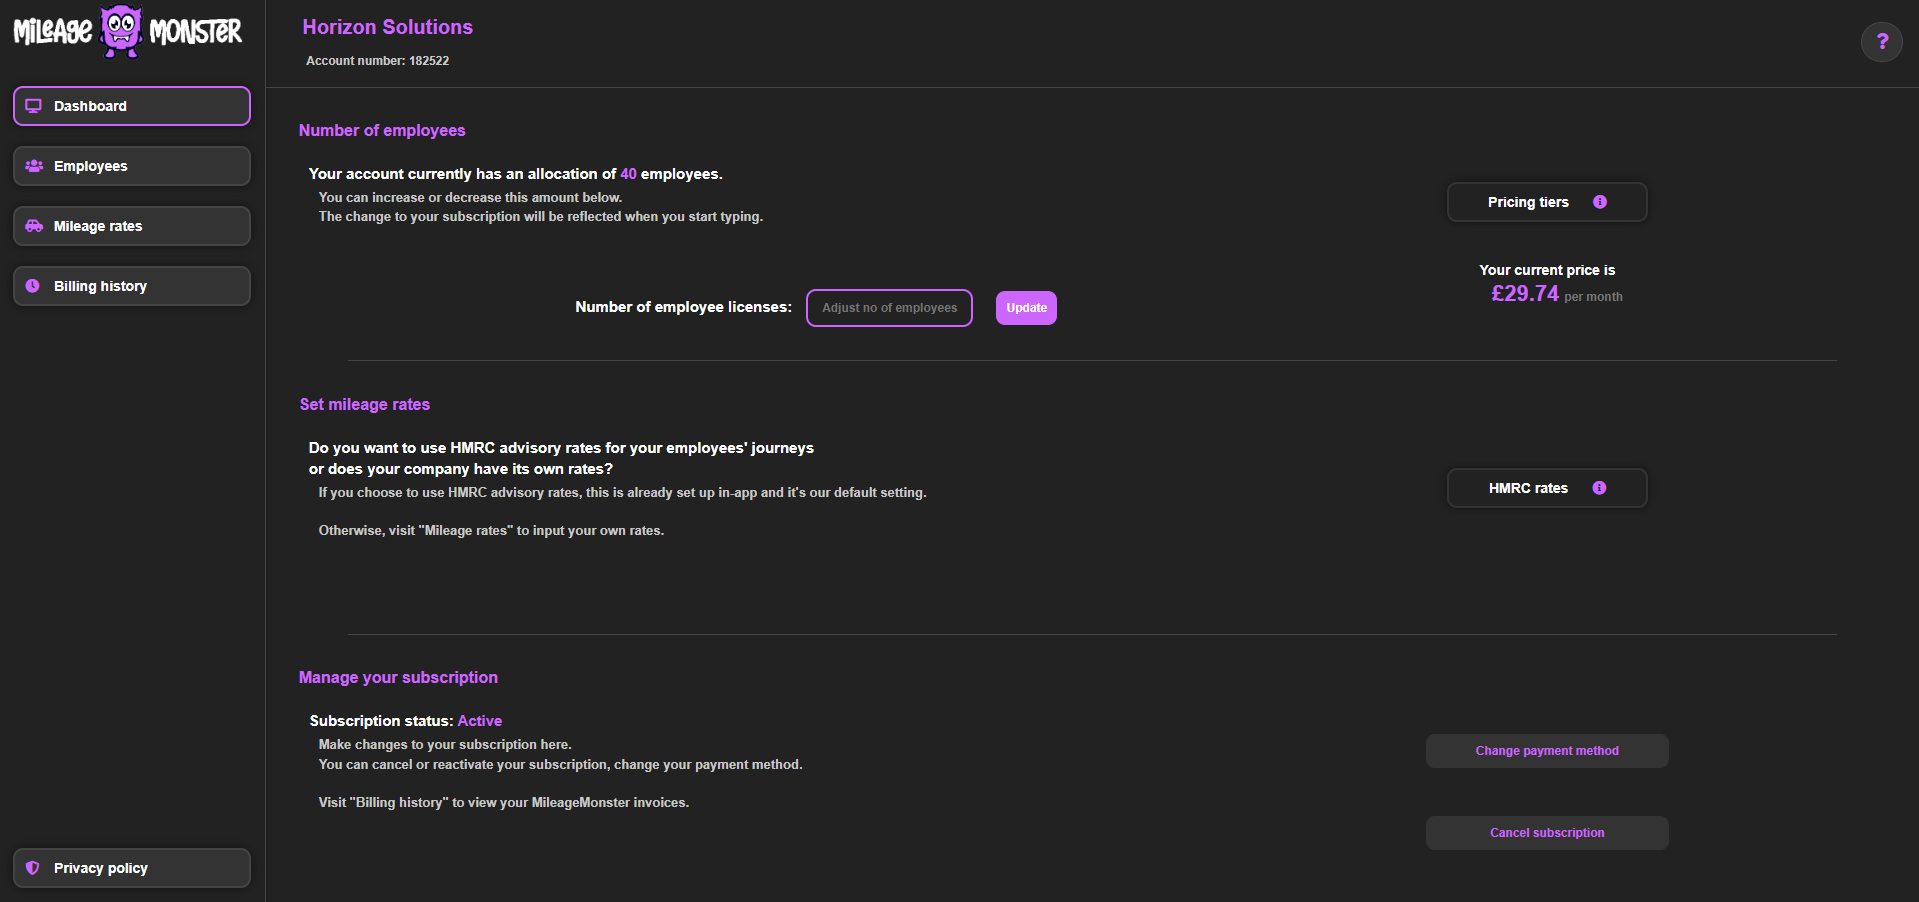Click the shield icon beside Privacy policy
Screen dimensions: 1919x902
pos(33,868)
